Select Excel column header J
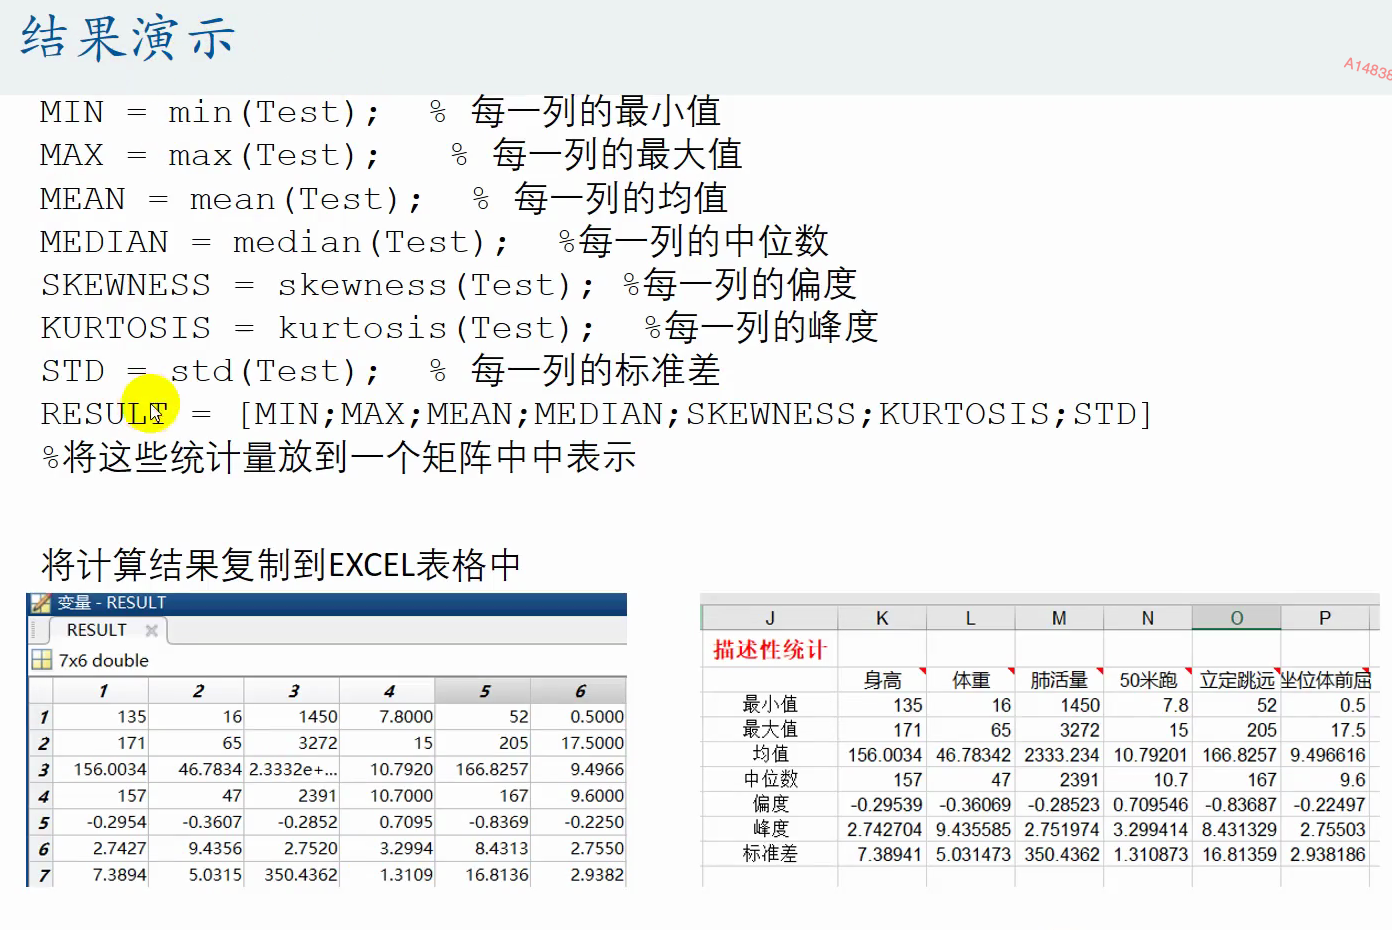 [770, 618]
